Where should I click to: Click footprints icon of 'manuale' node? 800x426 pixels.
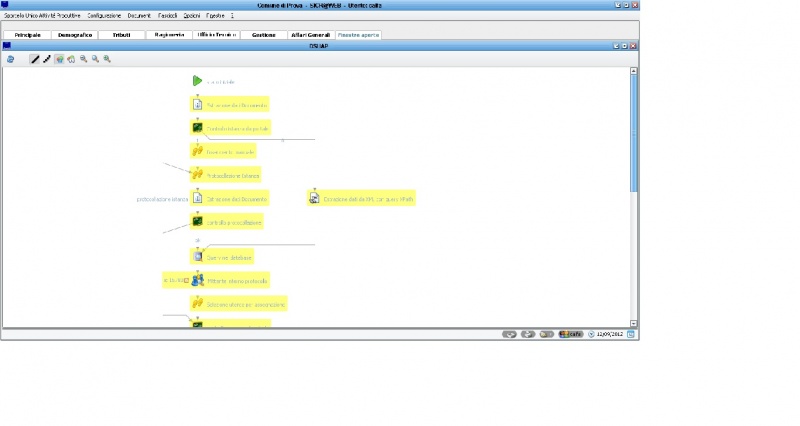tap(197, 151)
